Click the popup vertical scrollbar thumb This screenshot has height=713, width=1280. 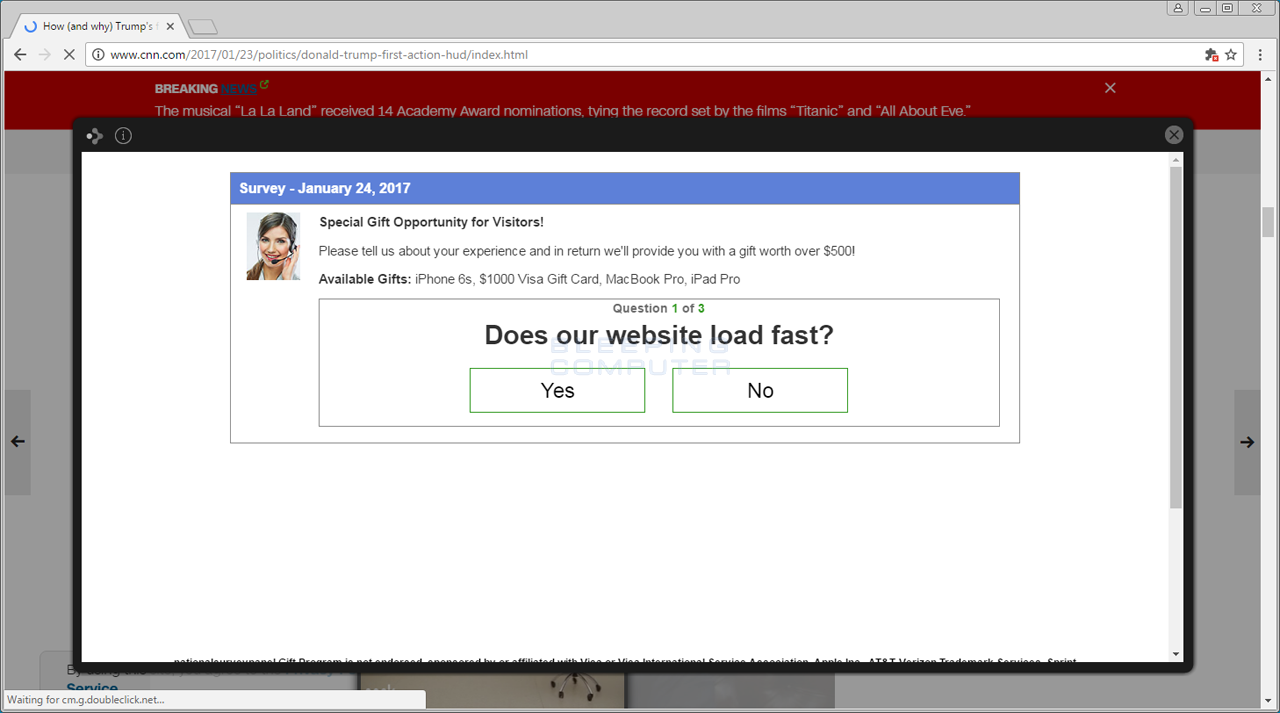point(1176,337)
